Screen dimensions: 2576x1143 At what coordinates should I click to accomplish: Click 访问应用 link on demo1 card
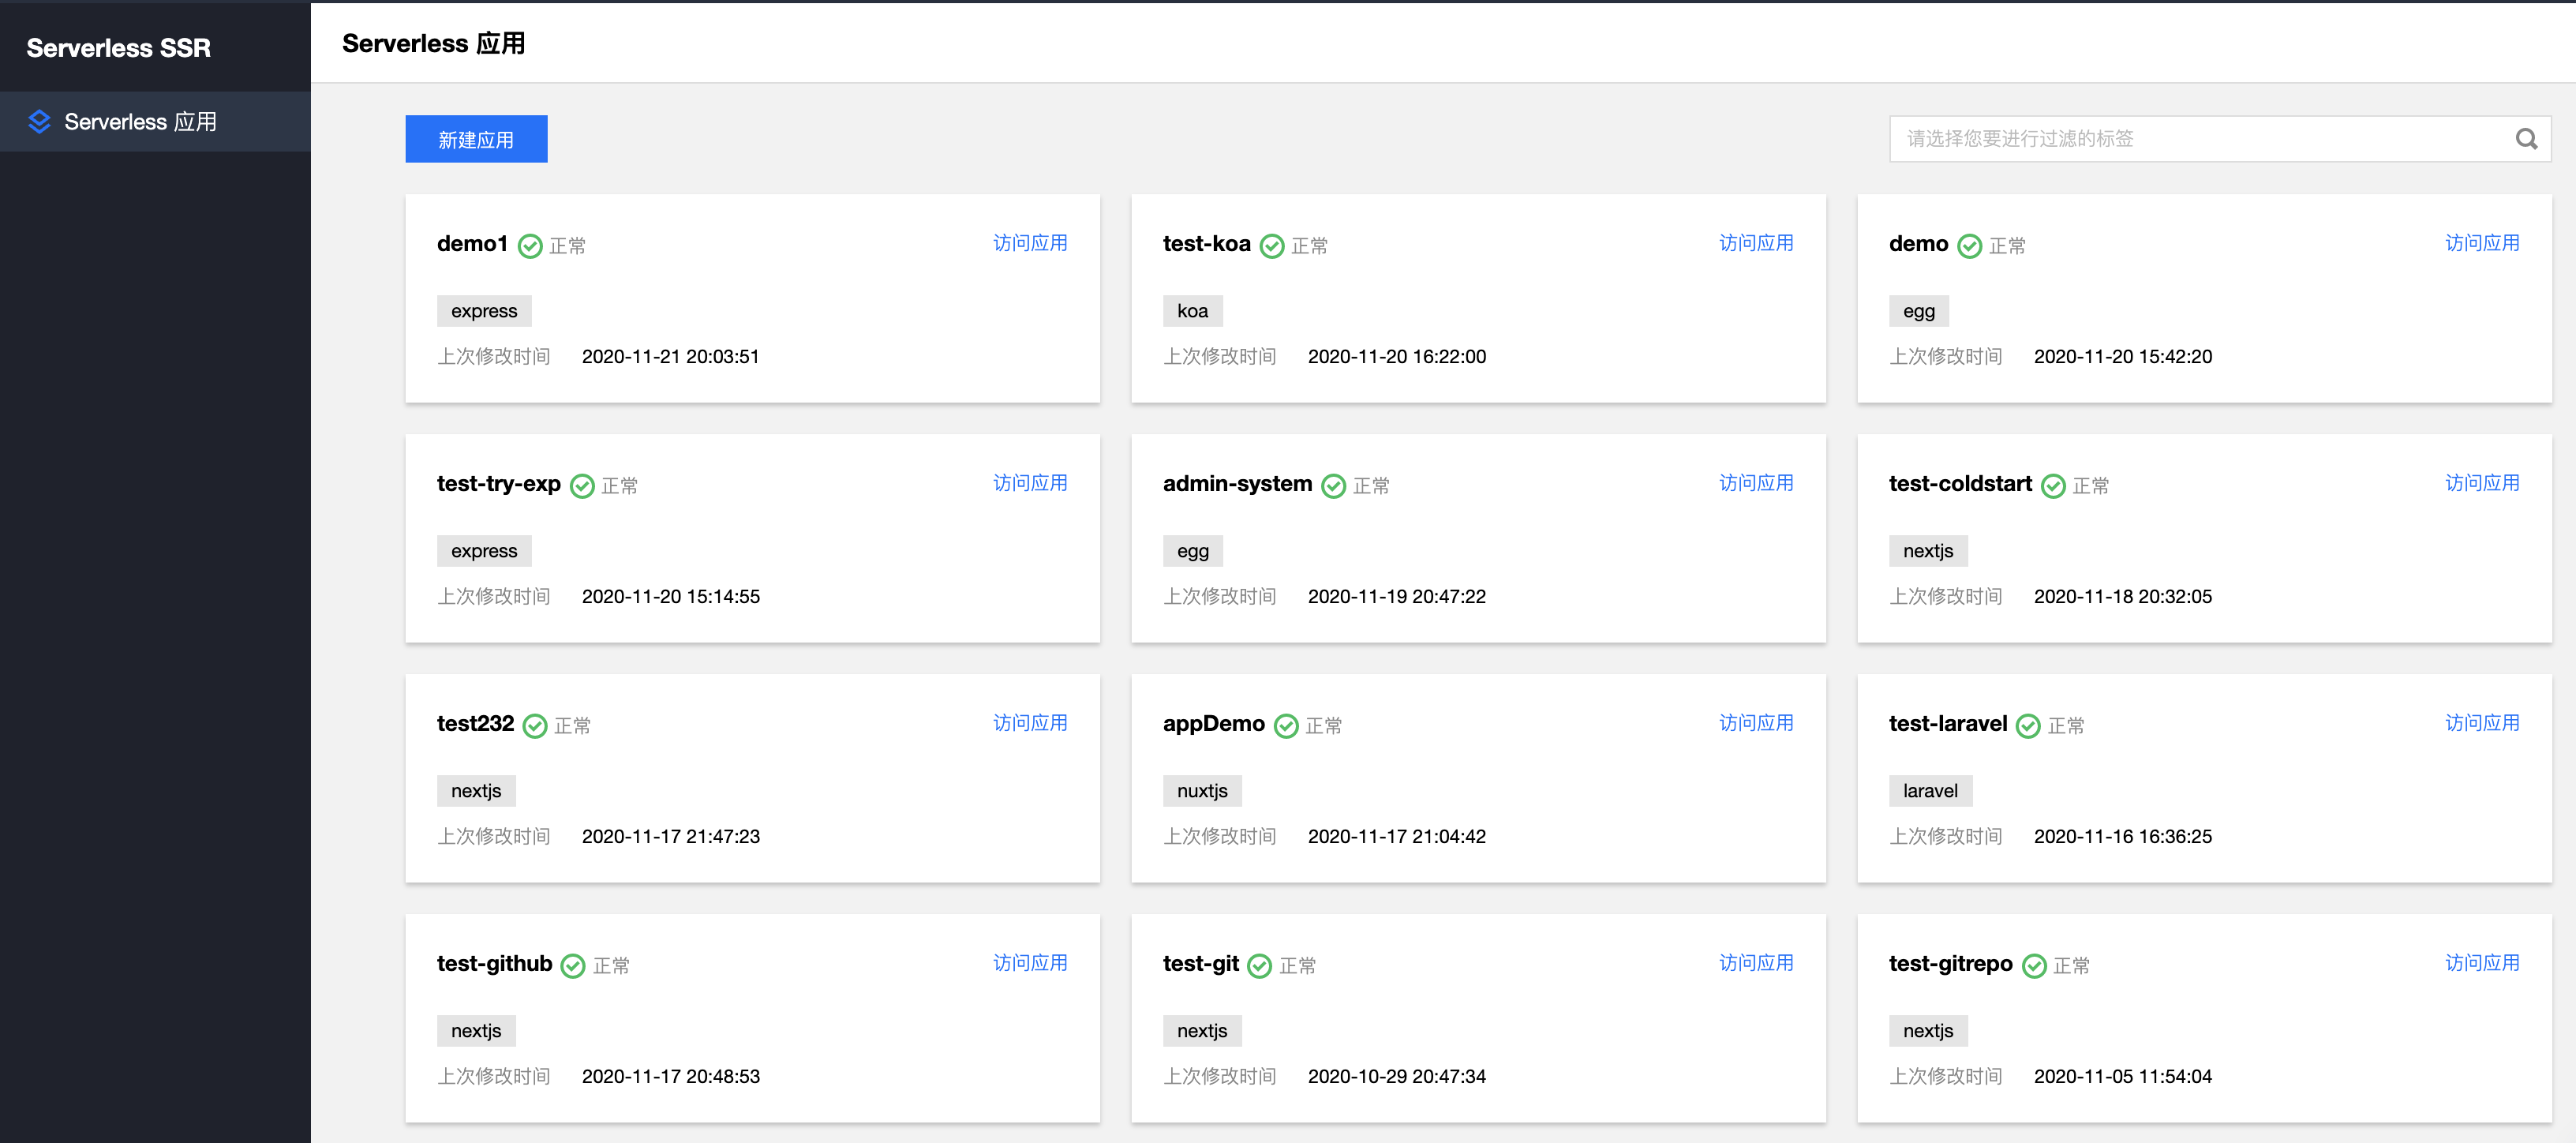1029,243
